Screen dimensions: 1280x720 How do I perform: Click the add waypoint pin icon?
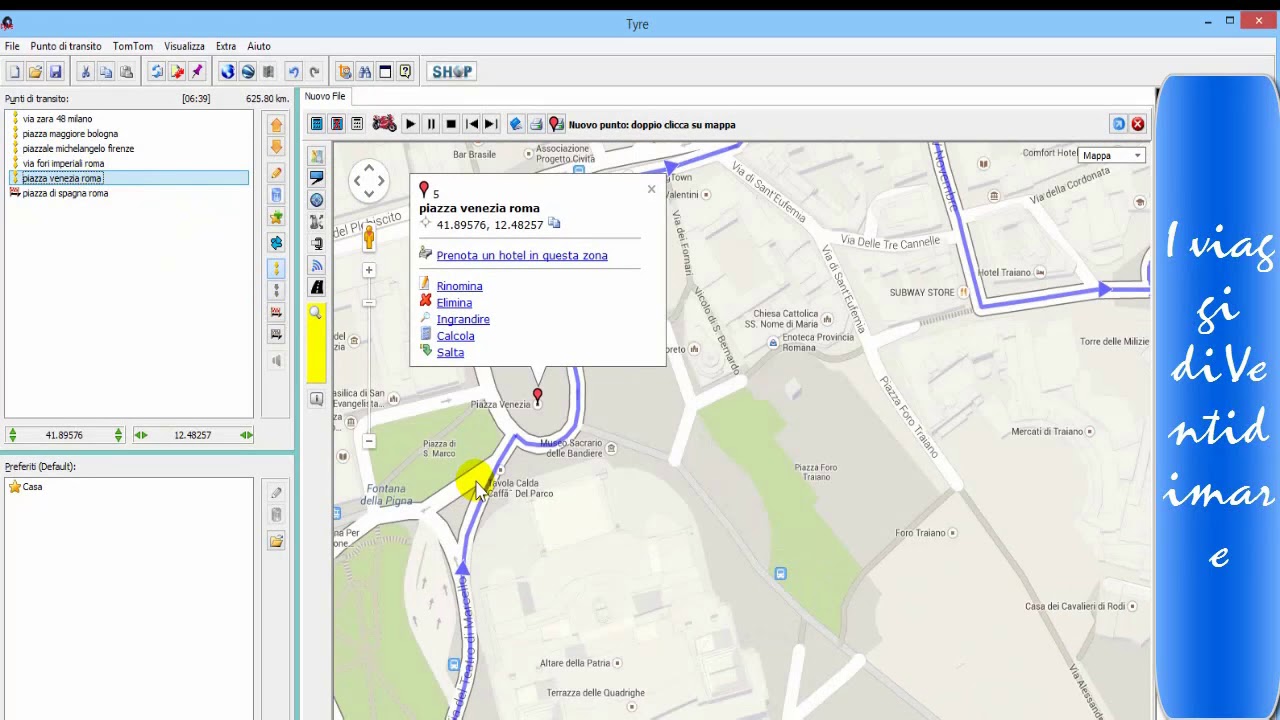[x=556, y=124]
